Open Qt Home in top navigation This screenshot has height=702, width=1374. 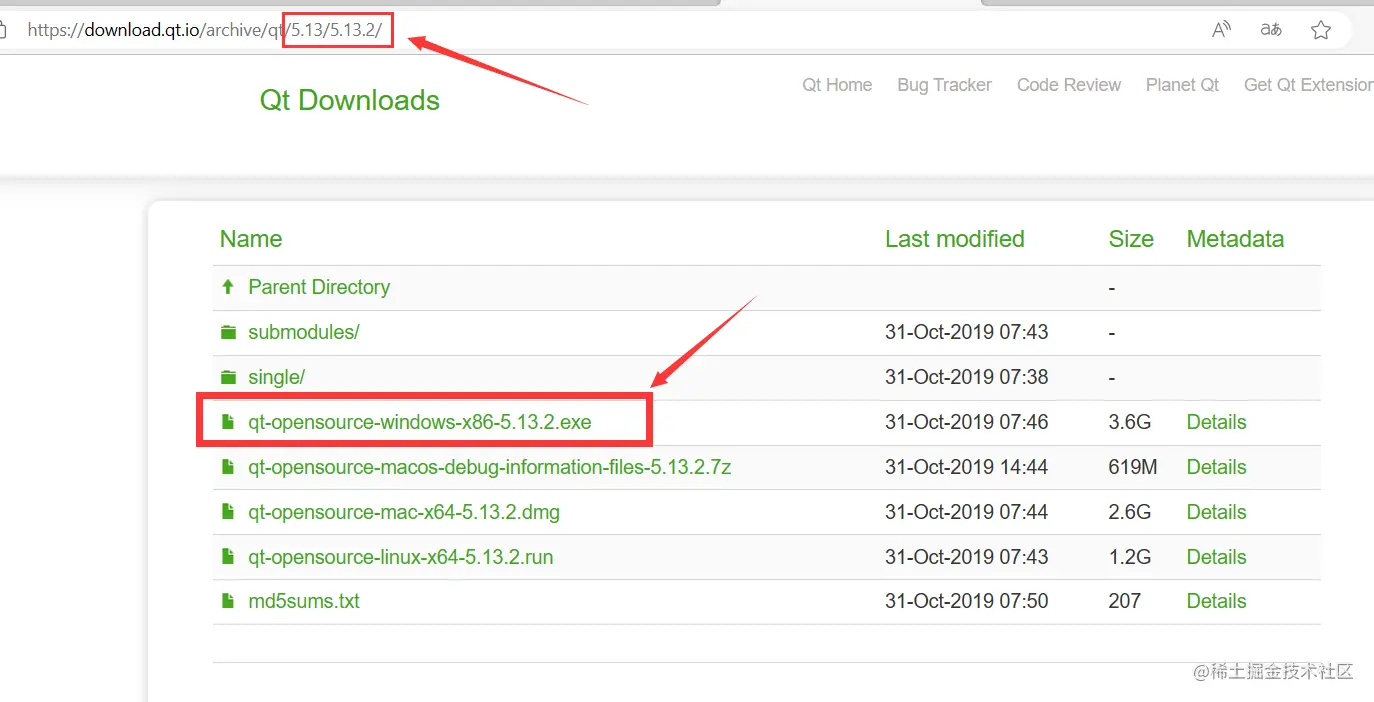pos(837,85)
